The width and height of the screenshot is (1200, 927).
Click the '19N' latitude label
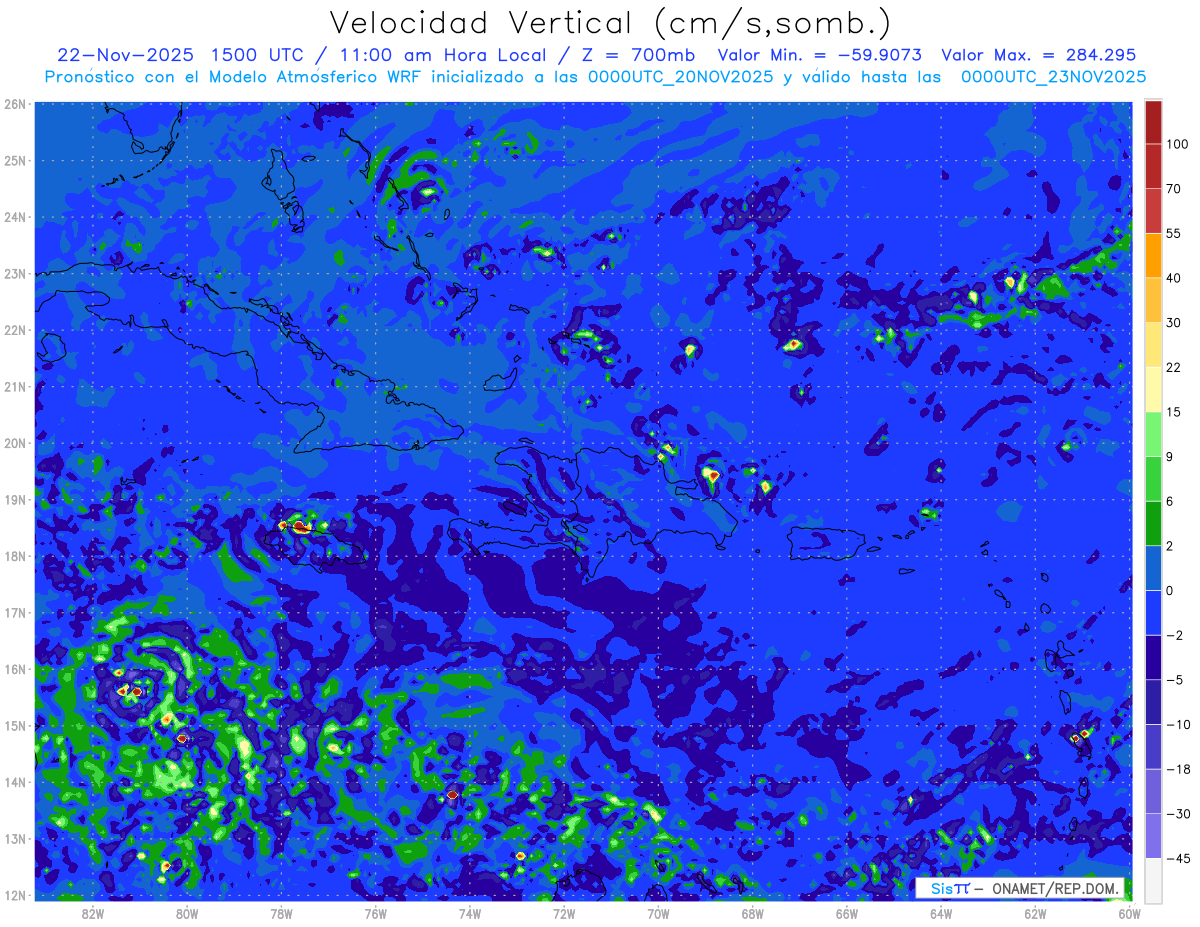[x=15, y=499]
